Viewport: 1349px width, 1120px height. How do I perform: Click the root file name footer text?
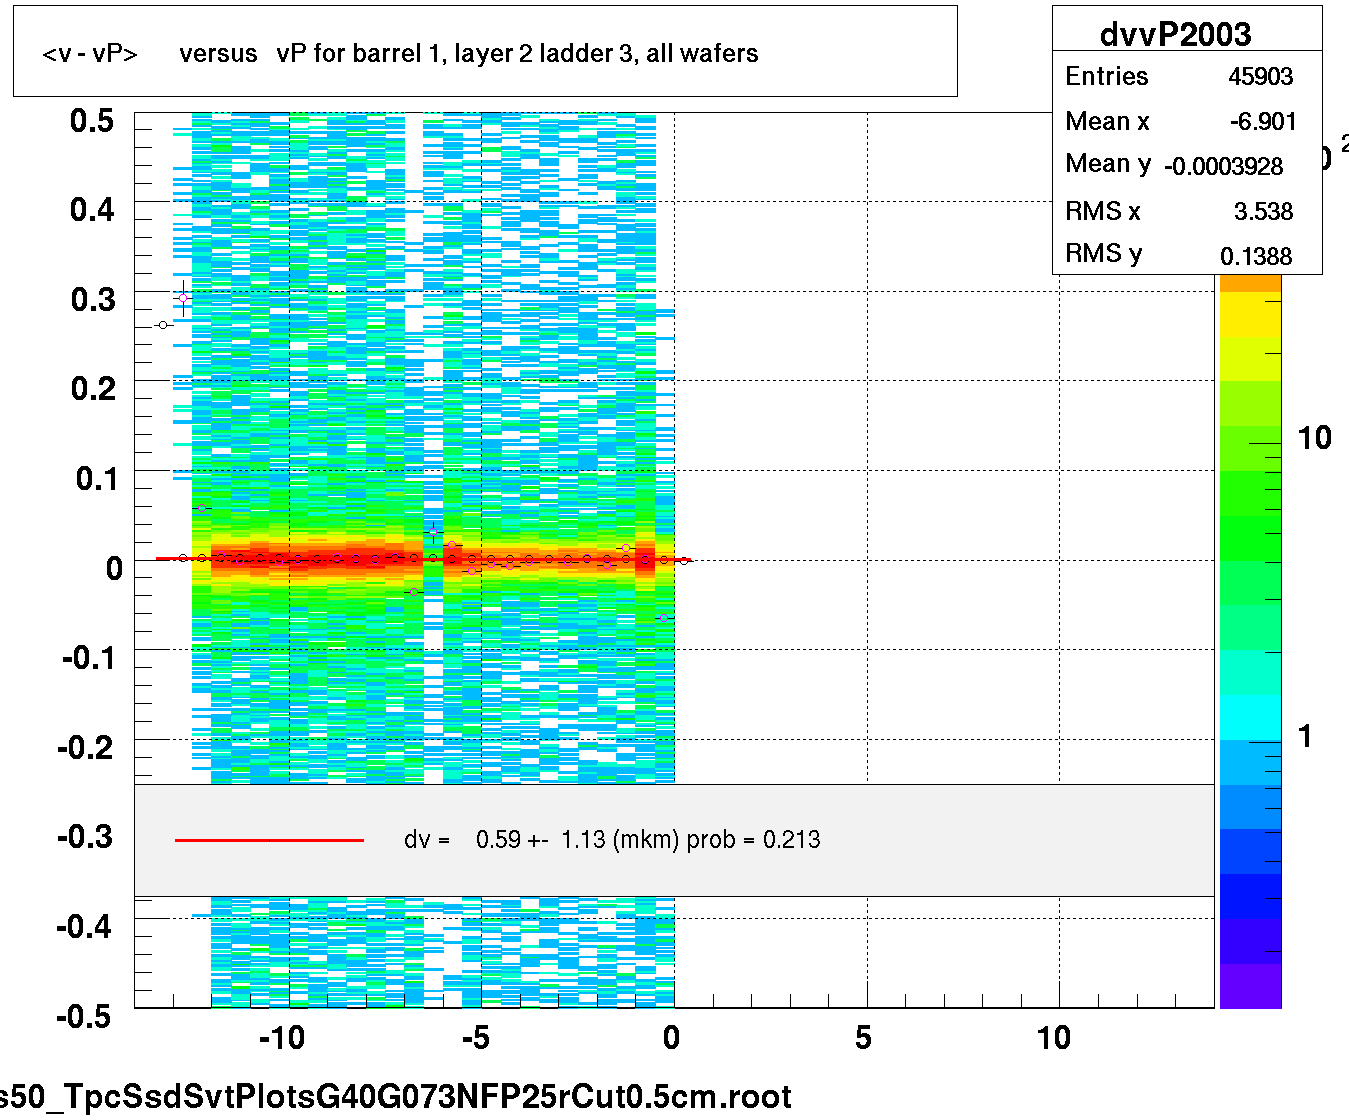(396, 1097)
